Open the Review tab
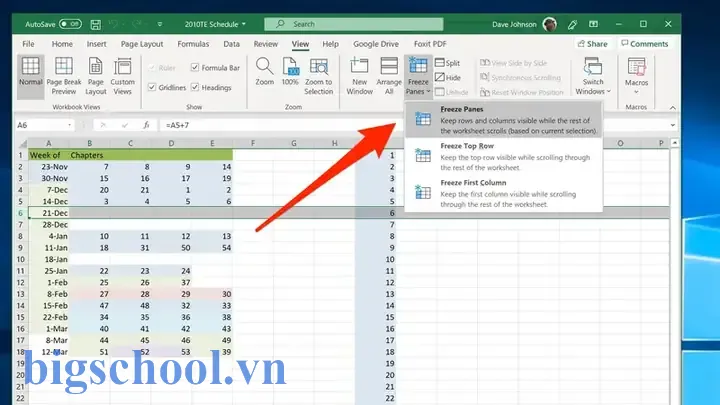The image size is (720, 405). 265,44
